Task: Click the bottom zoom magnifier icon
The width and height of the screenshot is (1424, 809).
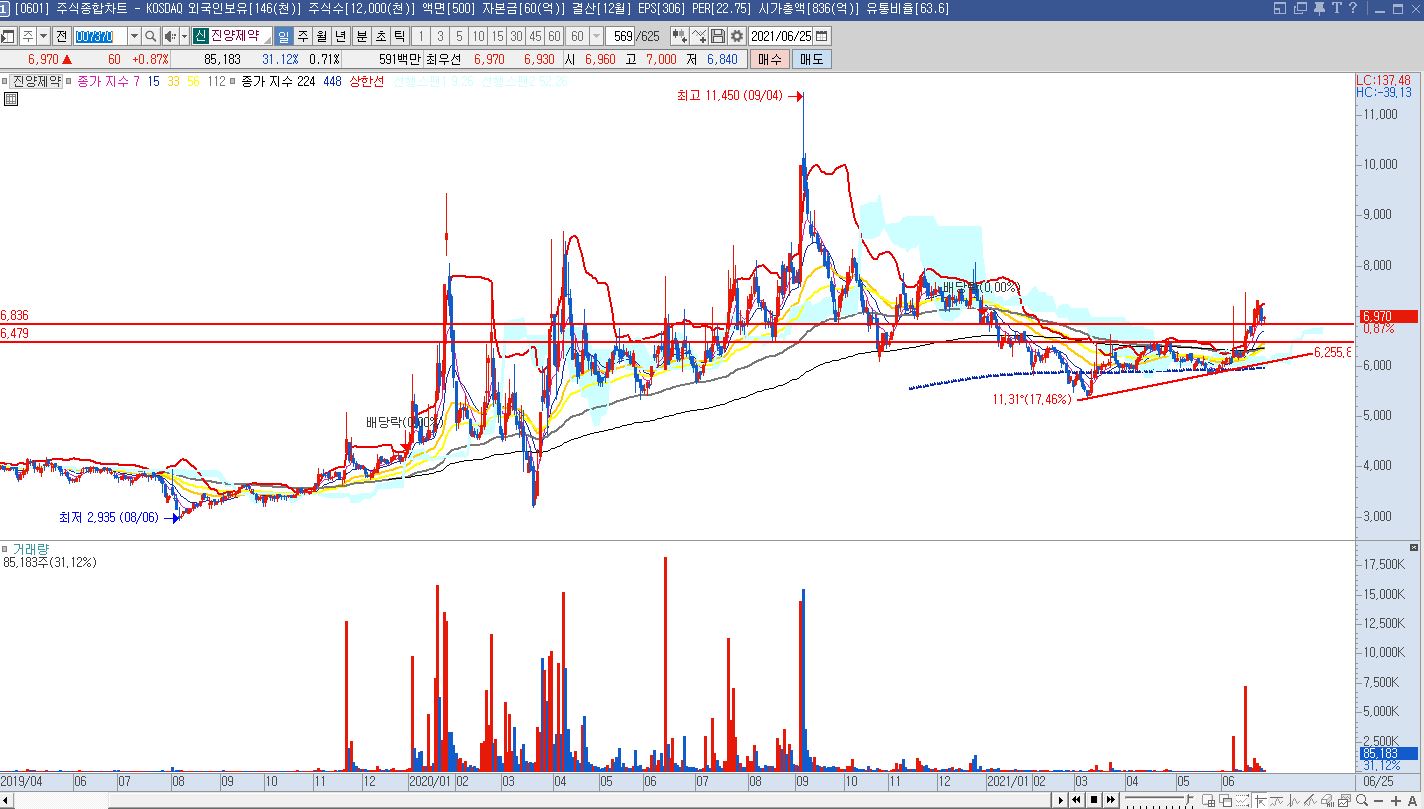Action: [x=1361, y=800]
